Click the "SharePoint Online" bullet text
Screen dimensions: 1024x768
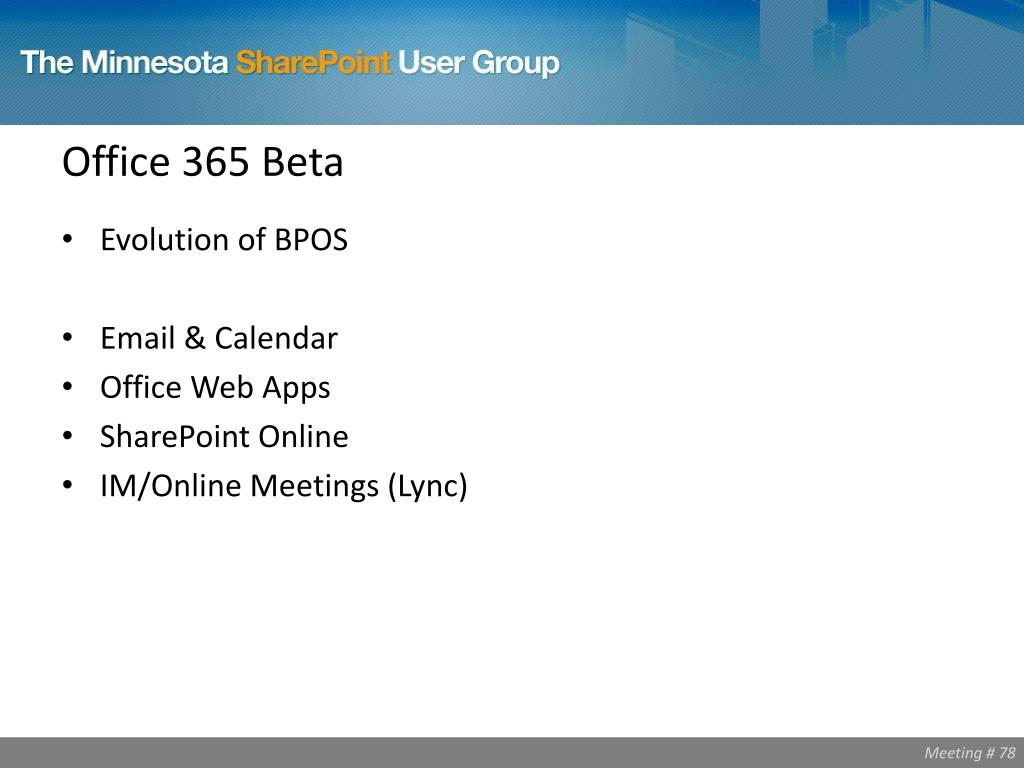coord(224,437)
